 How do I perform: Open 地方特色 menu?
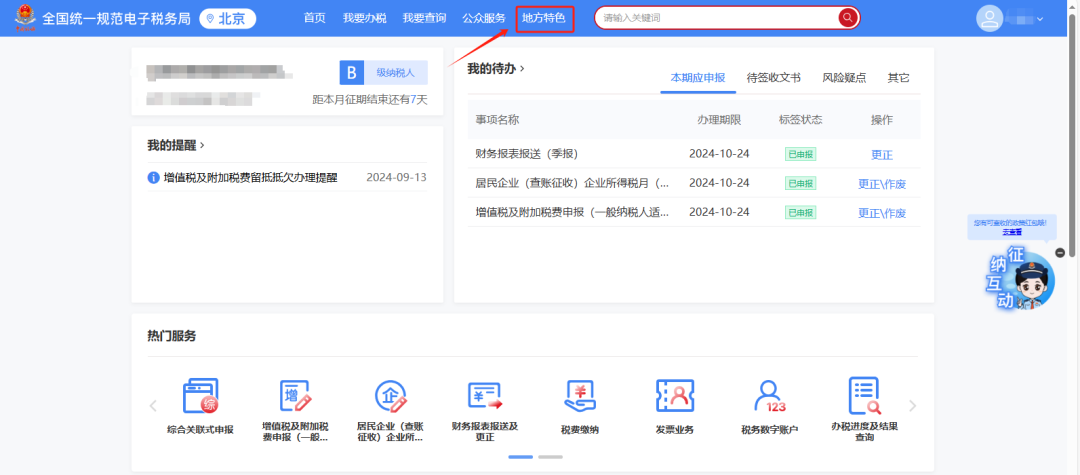click(x=544, y=19)
